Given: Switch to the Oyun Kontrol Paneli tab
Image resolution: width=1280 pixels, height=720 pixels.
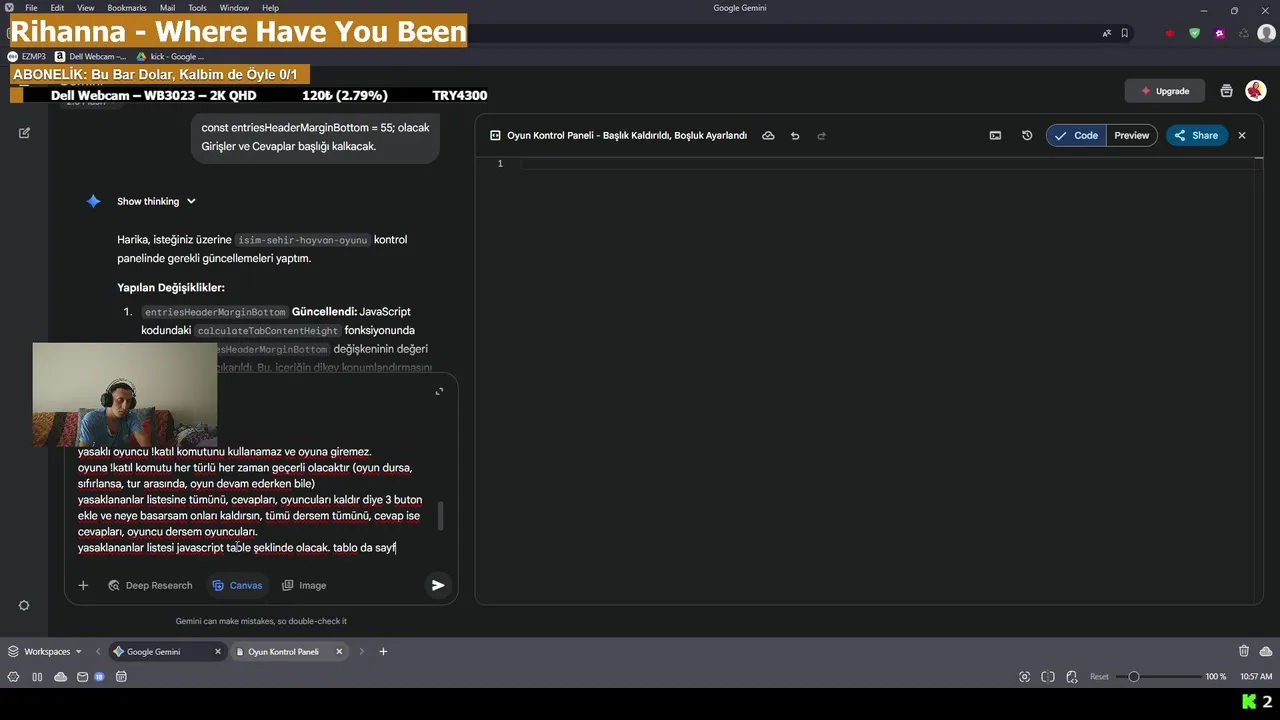Looking at the screenshot, I should 288,651.
